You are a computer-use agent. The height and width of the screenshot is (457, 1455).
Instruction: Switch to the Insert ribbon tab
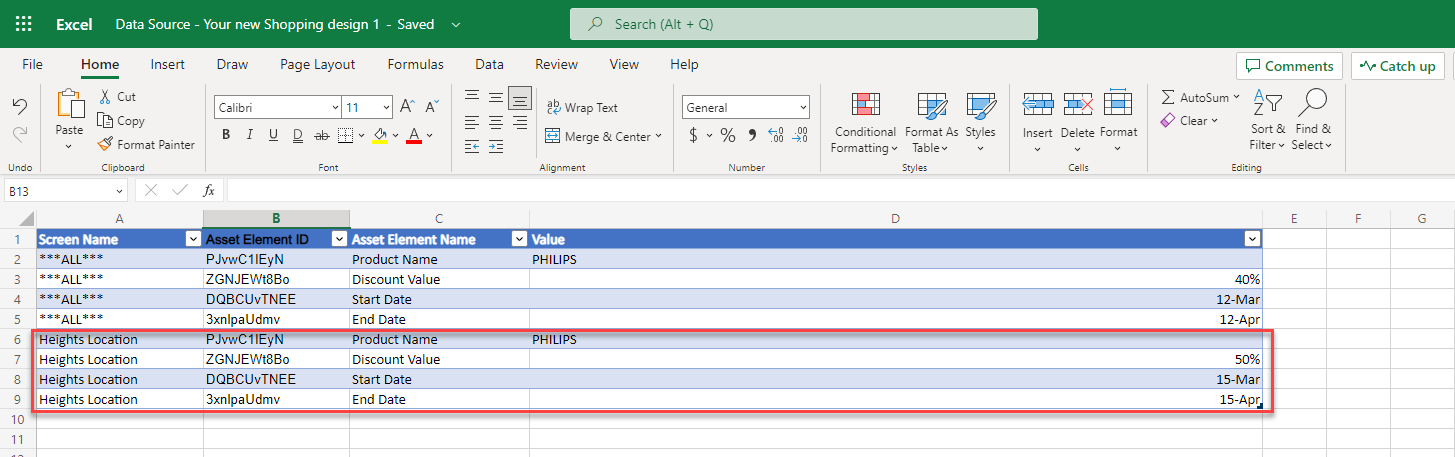tap(167, 64)
